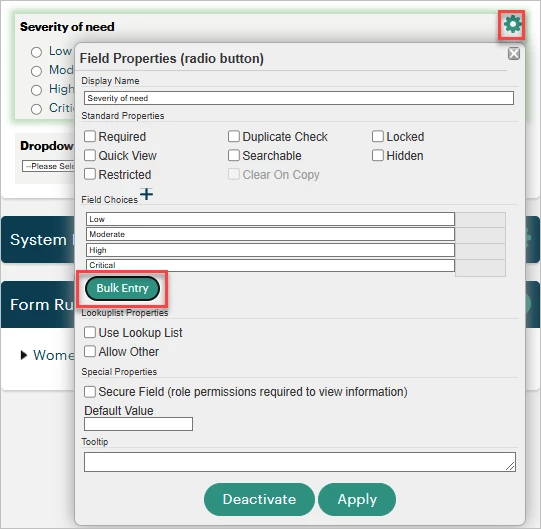541x529 pixels.
Task: Check the Required checkbox
Action: (x=90, y=136)
